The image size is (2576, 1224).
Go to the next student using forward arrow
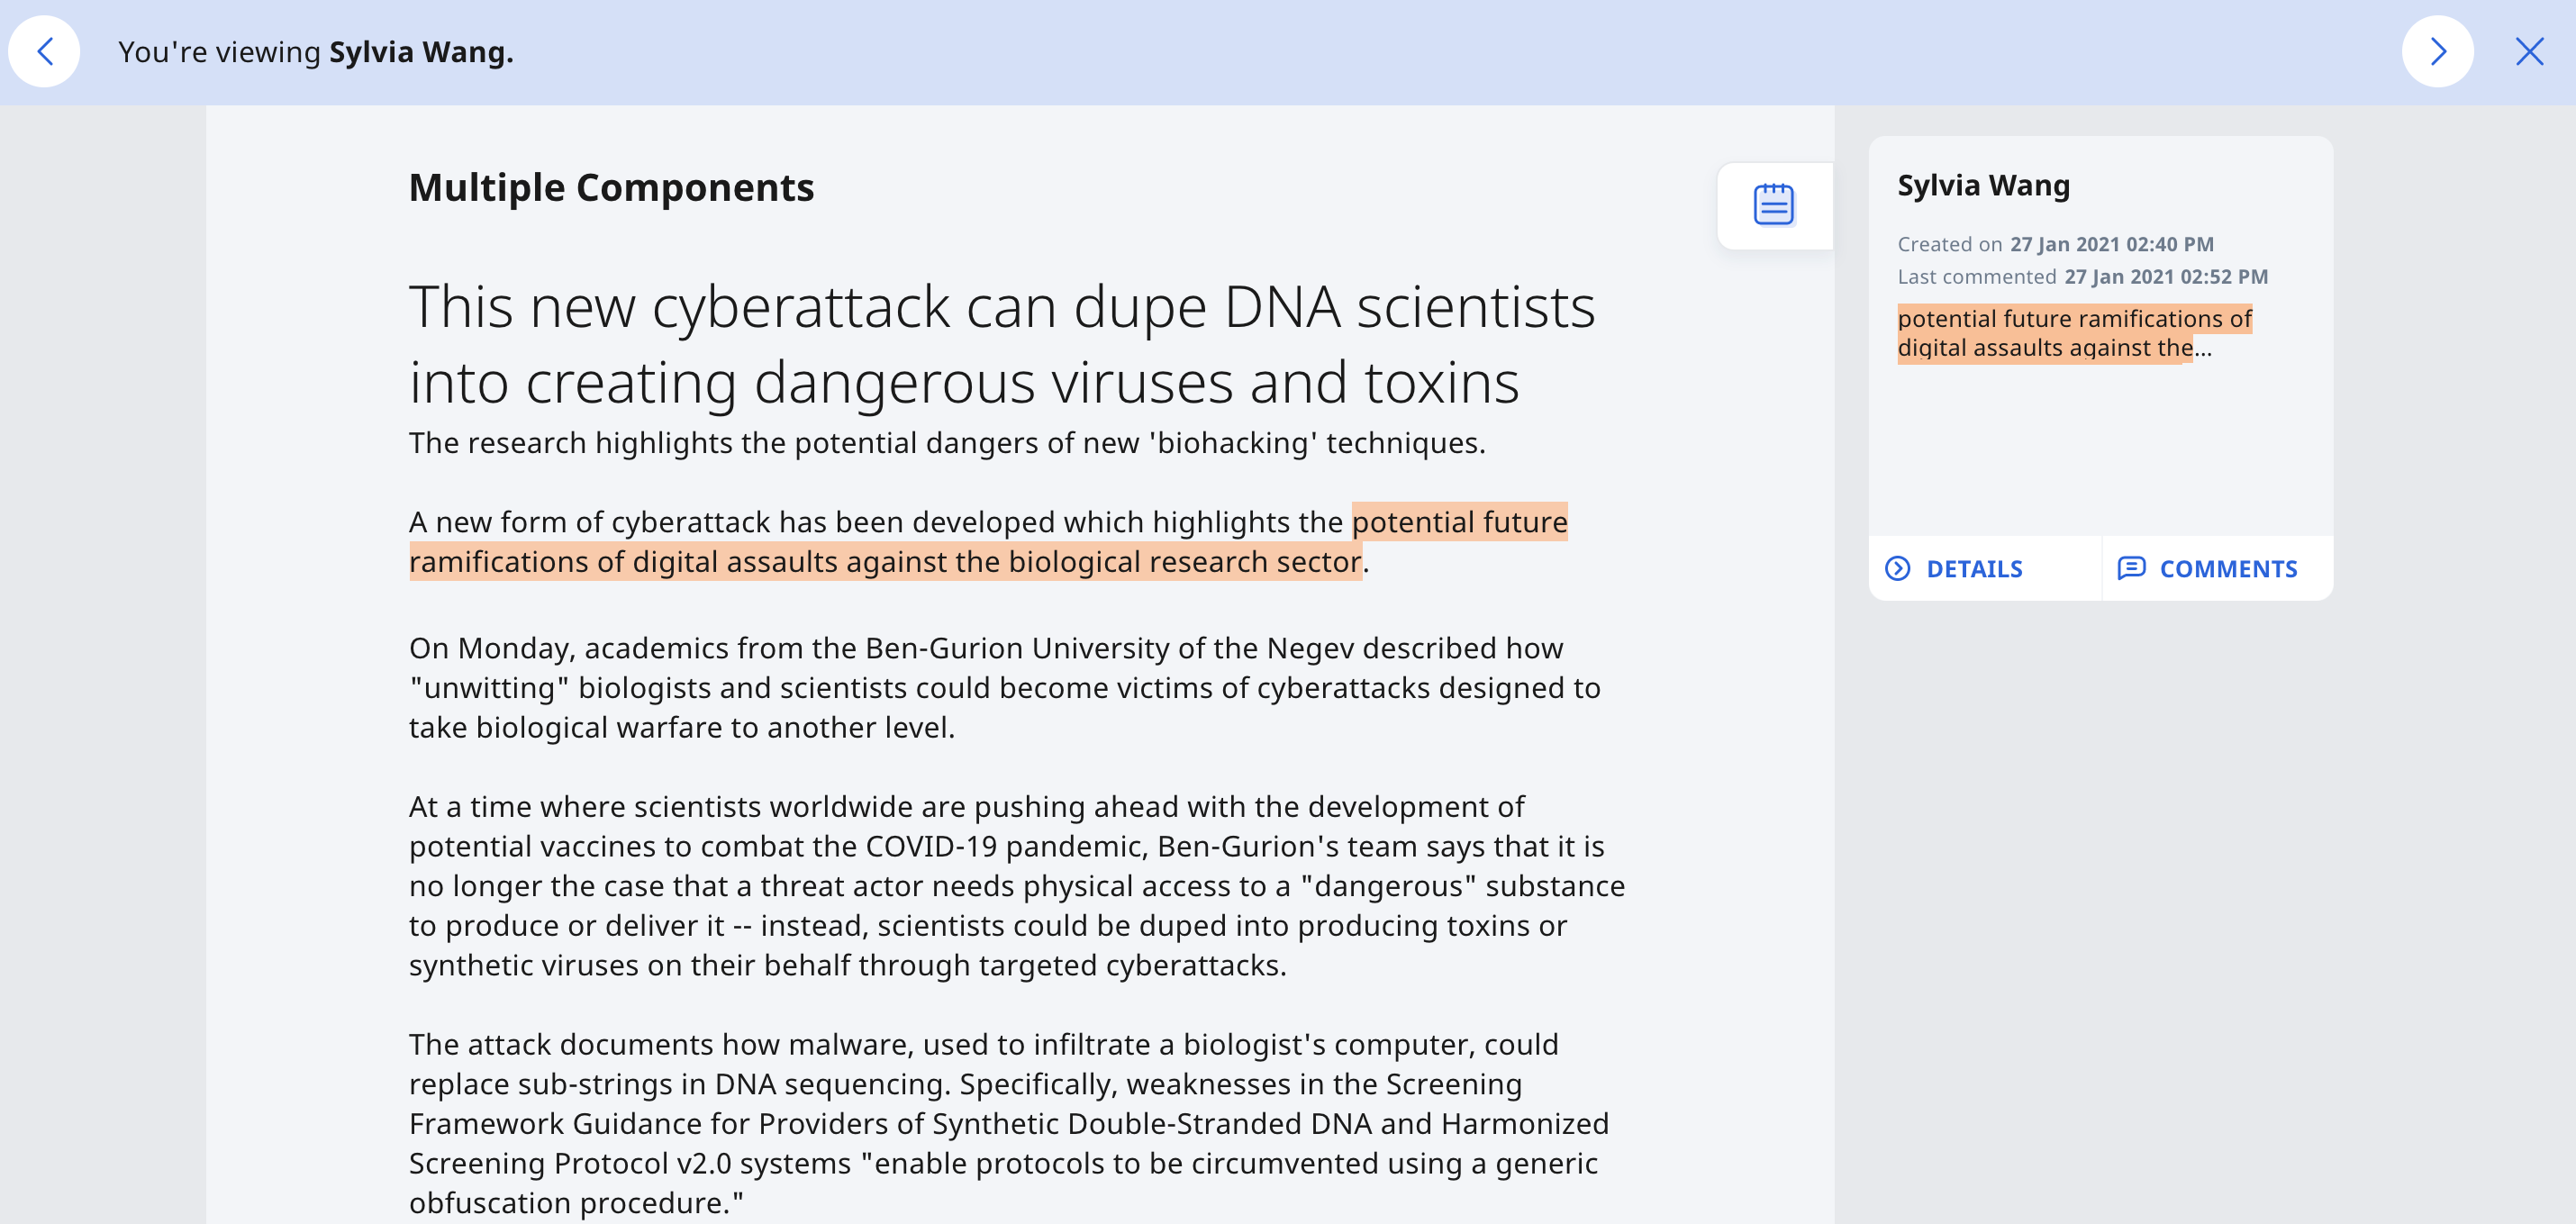pos(2437,52)
